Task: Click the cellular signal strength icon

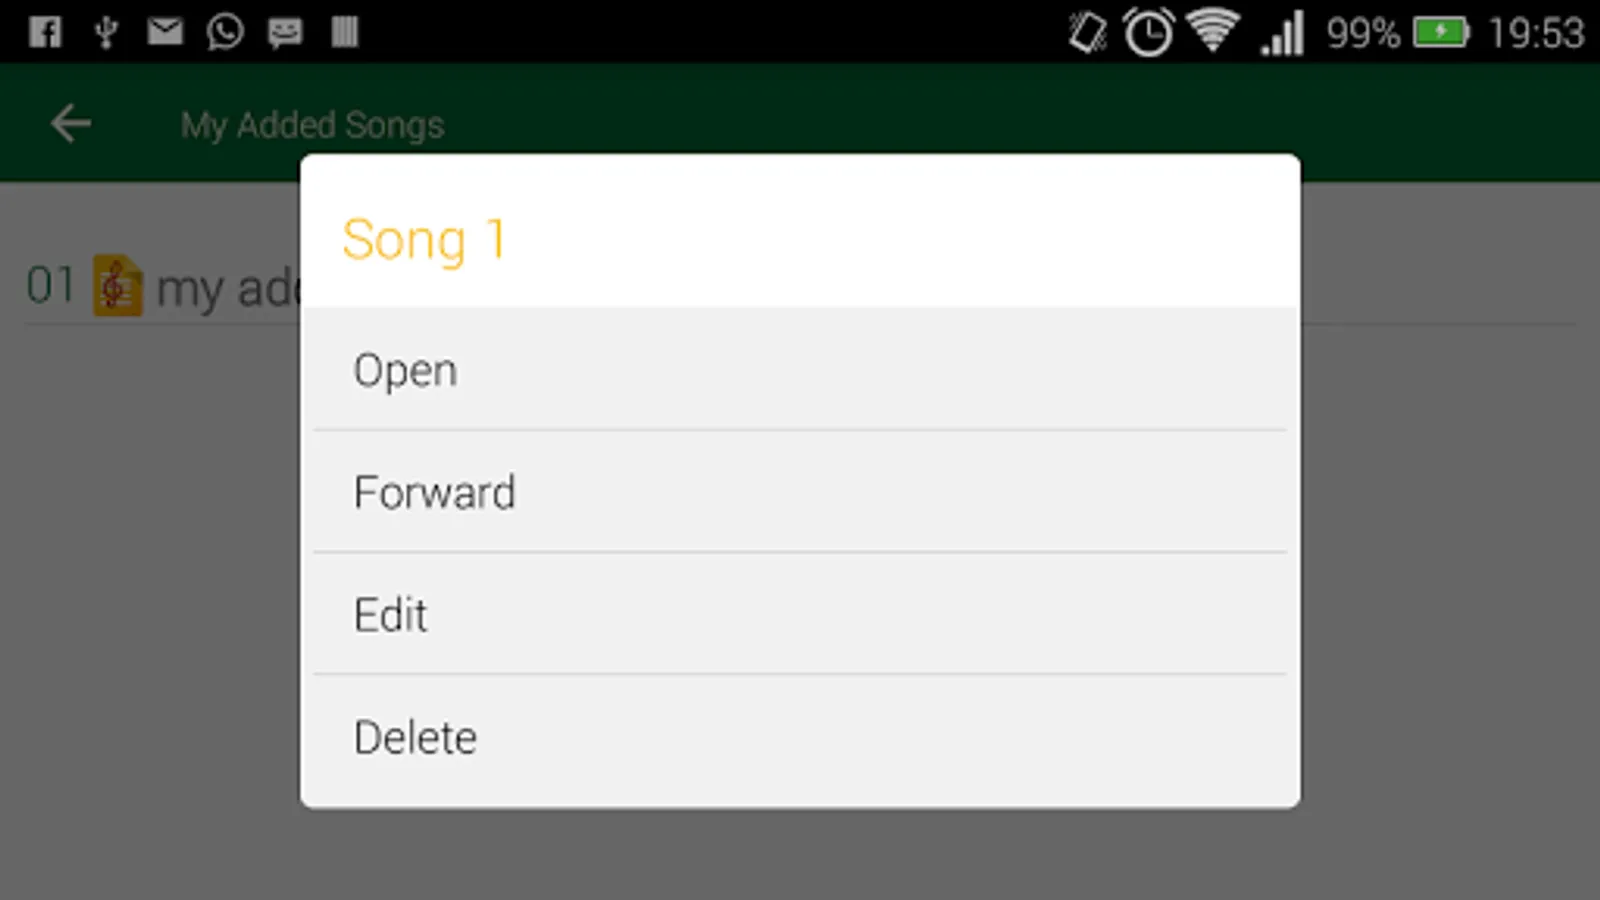Action: click(1283, 33)
